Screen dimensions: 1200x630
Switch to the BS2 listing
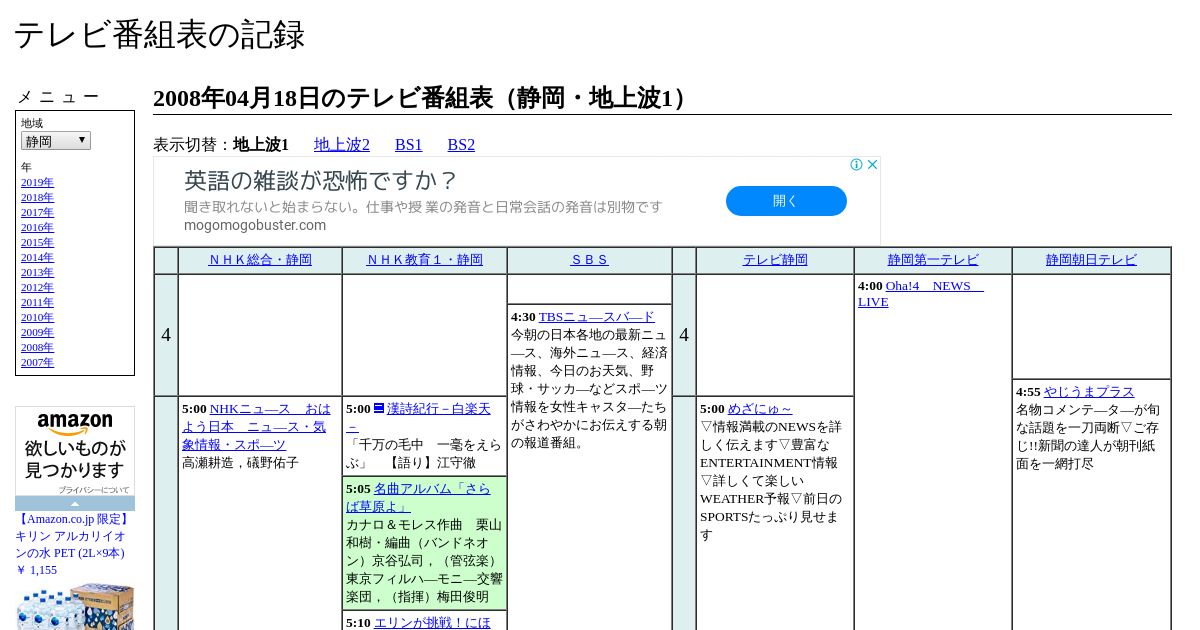(x=461, y=145)
